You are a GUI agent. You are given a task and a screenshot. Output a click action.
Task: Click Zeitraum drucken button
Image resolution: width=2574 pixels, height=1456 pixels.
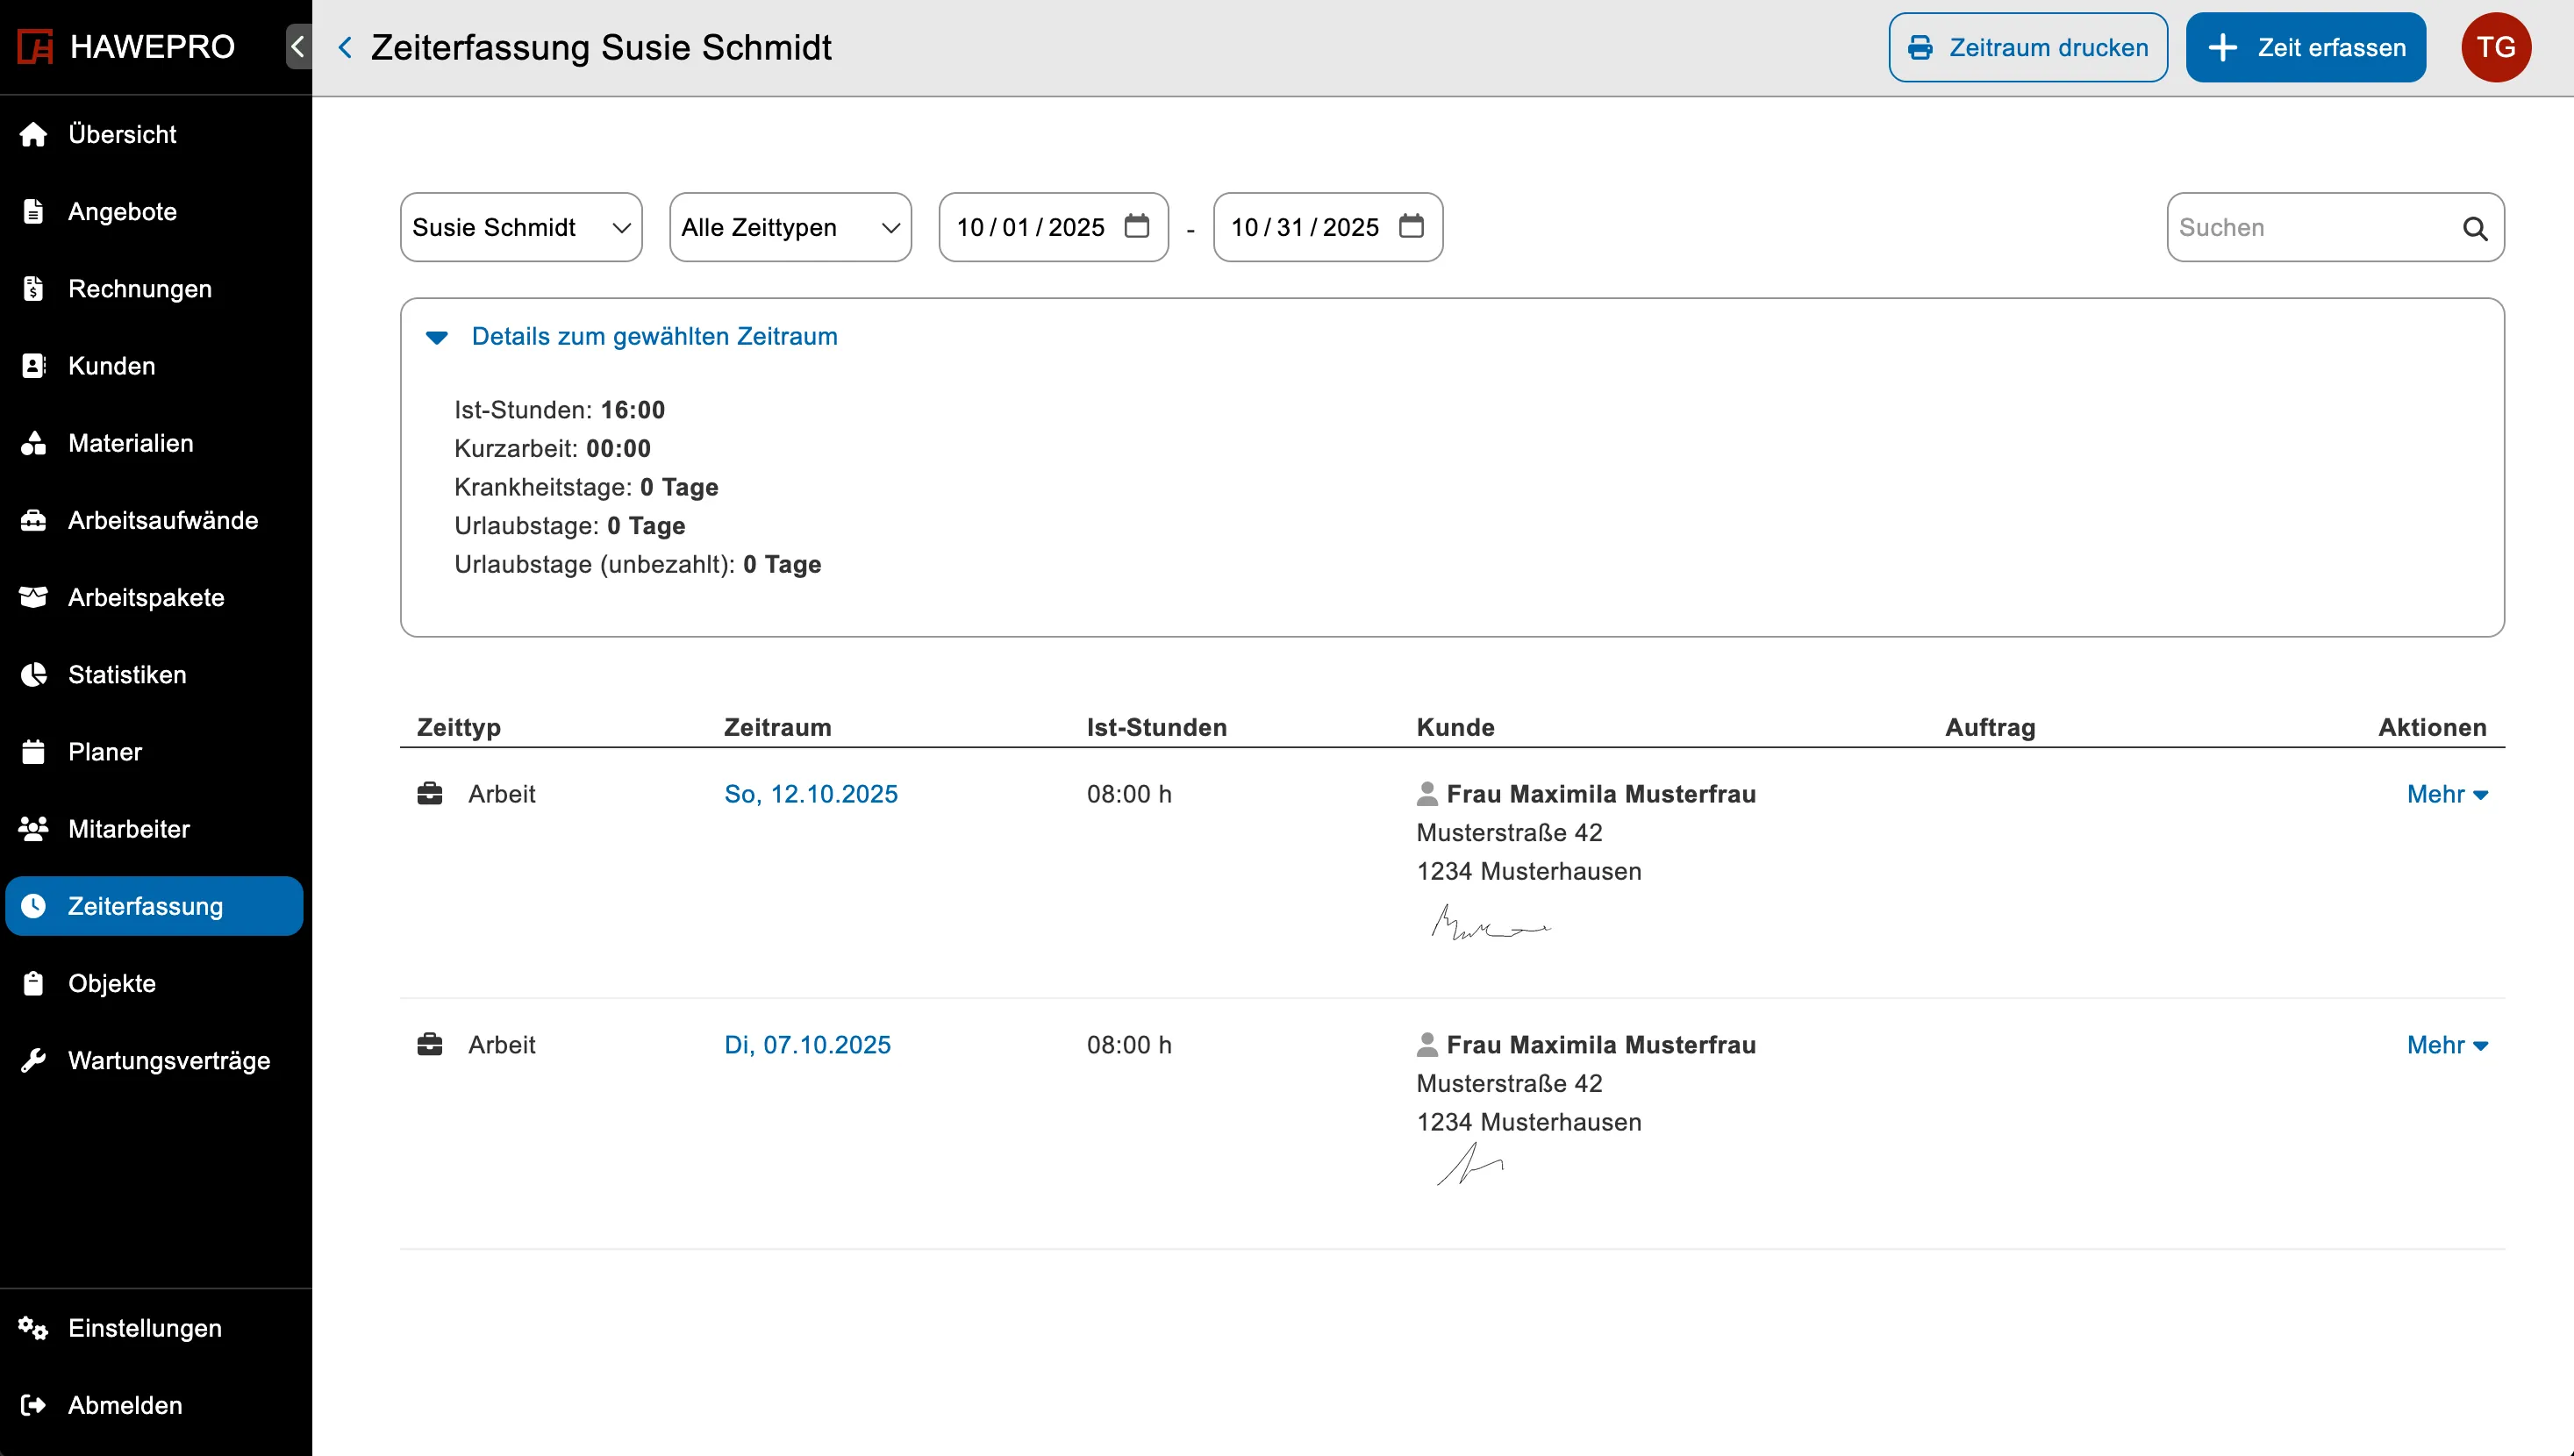2027,47
